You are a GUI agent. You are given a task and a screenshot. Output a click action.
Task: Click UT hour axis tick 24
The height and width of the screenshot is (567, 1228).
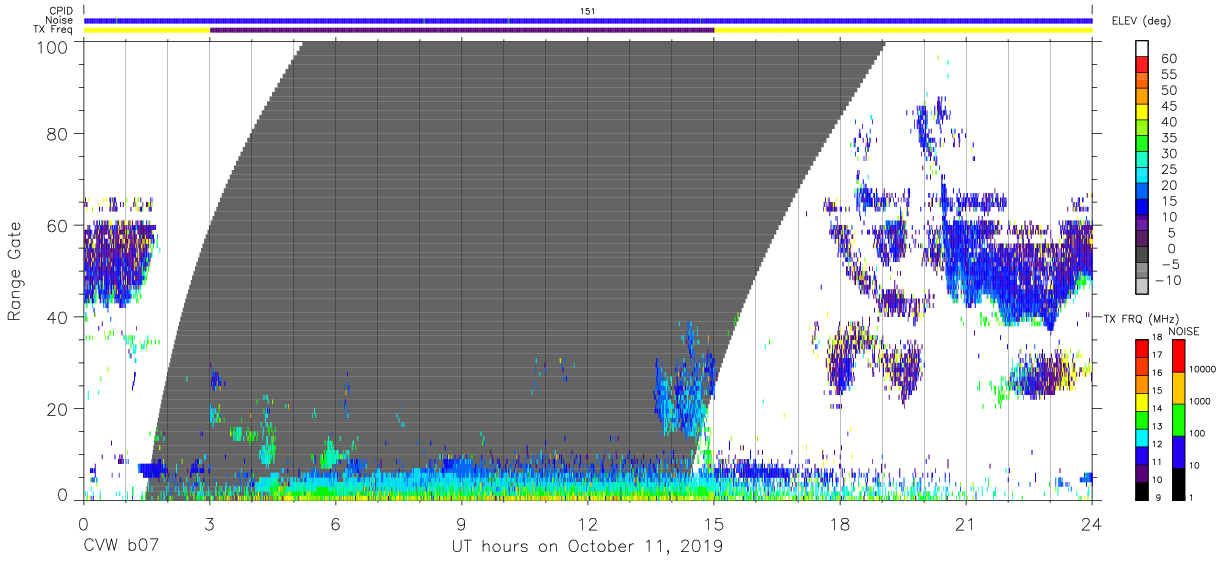pyautogui.click(x=1092, y=524)
